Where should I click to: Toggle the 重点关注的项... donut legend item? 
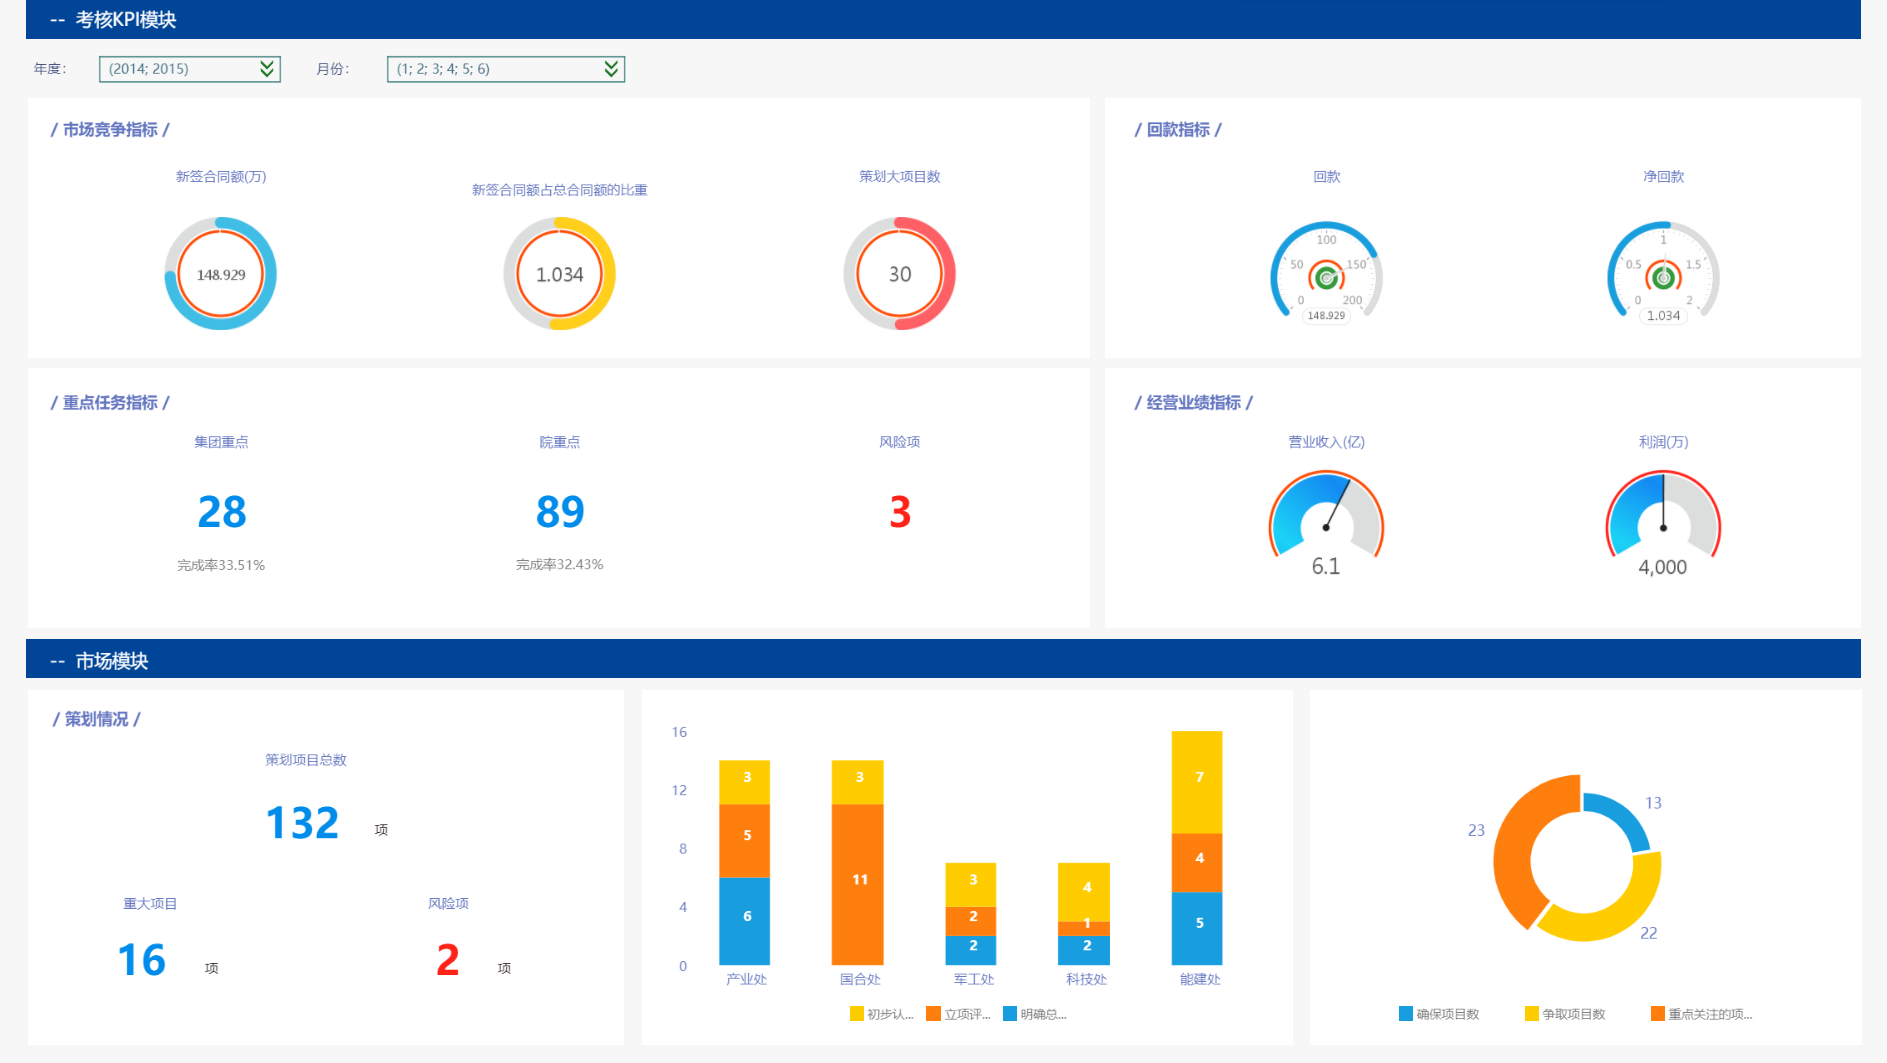click(1702, 1014)
